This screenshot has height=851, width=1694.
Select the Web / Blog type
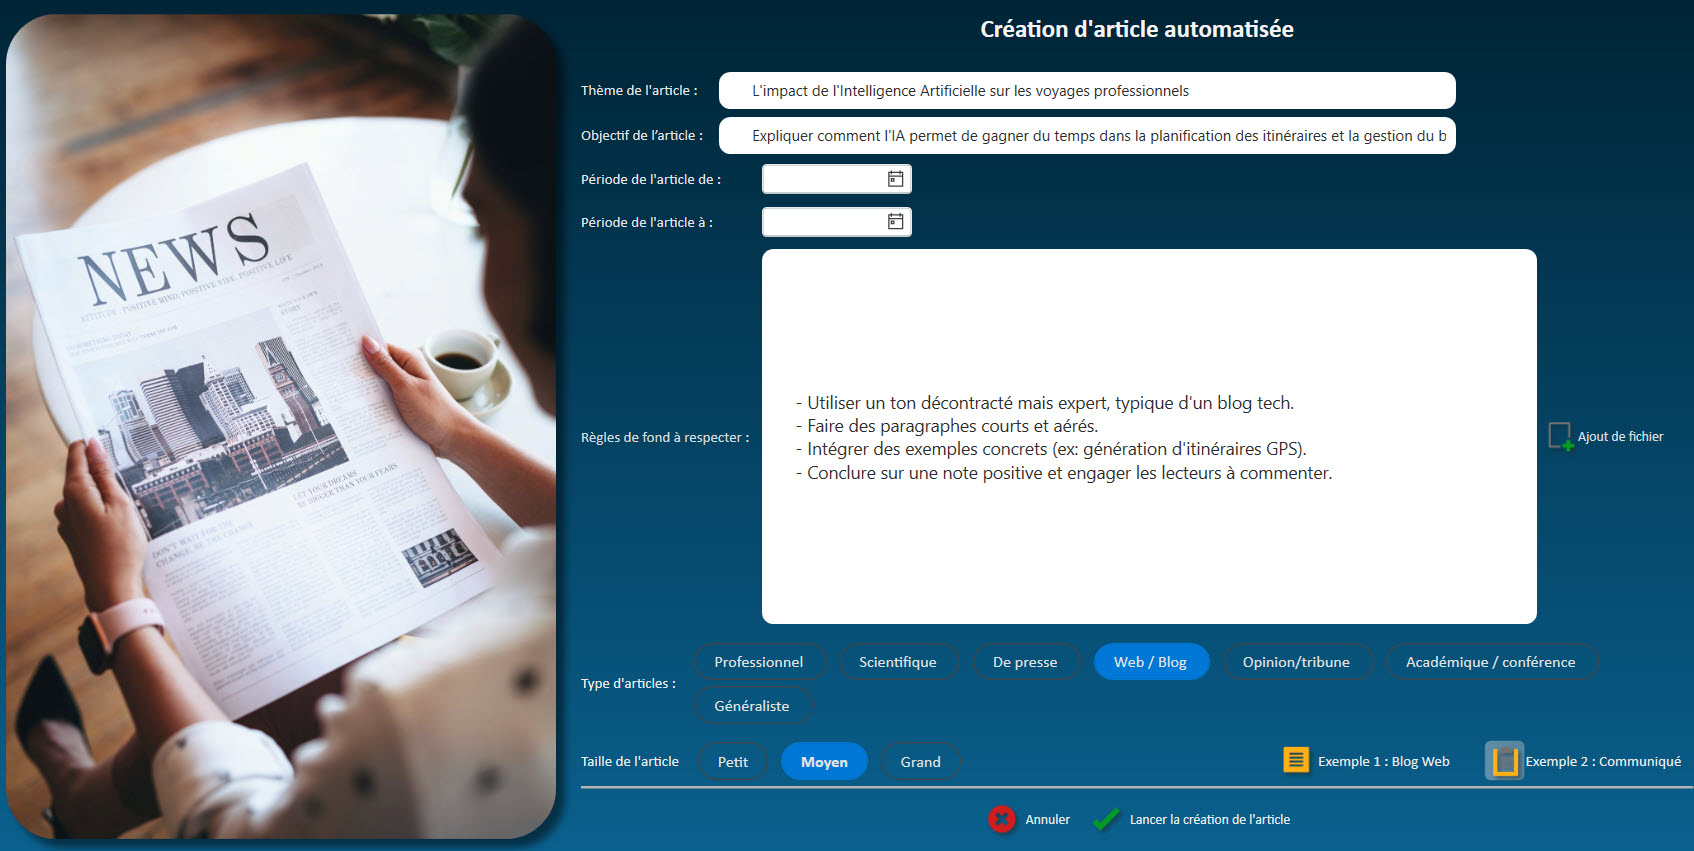coord(1150,662)
